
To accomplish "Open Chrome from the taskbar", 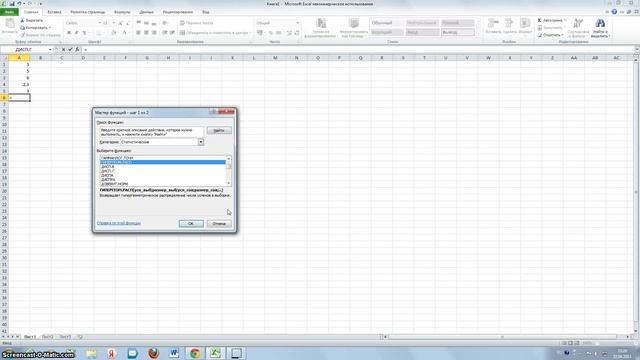I will tap(195, 353).
